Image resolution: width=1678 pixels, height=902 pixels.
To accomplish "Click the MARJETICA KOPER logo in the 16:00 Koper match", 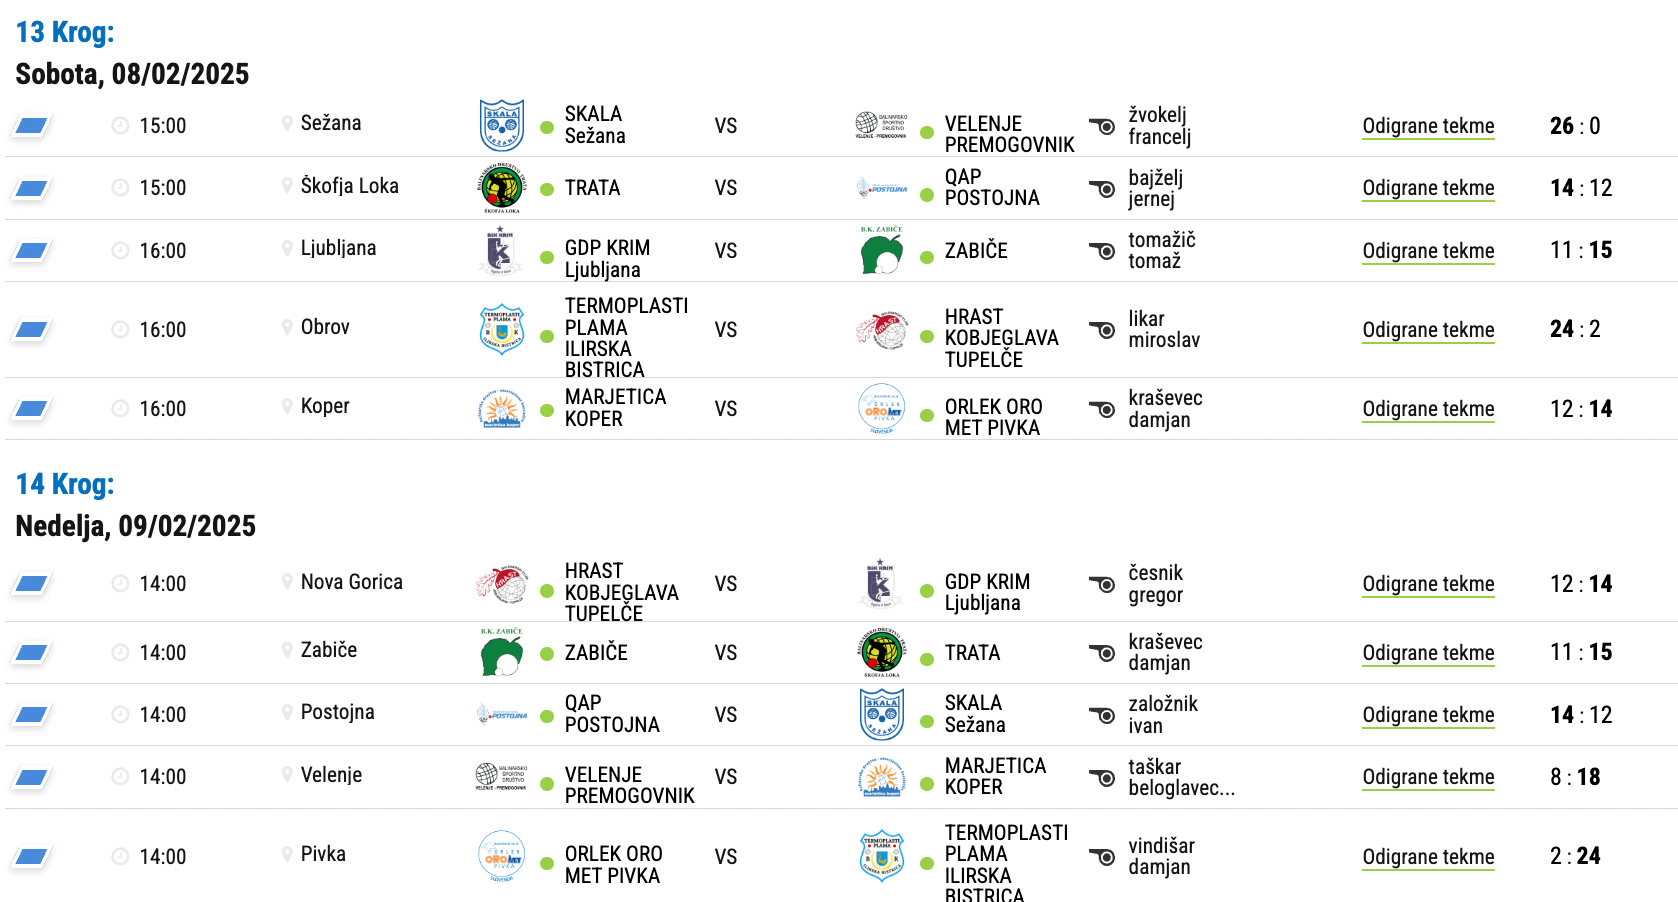I will pyautogui.click(x=502, y=409).
